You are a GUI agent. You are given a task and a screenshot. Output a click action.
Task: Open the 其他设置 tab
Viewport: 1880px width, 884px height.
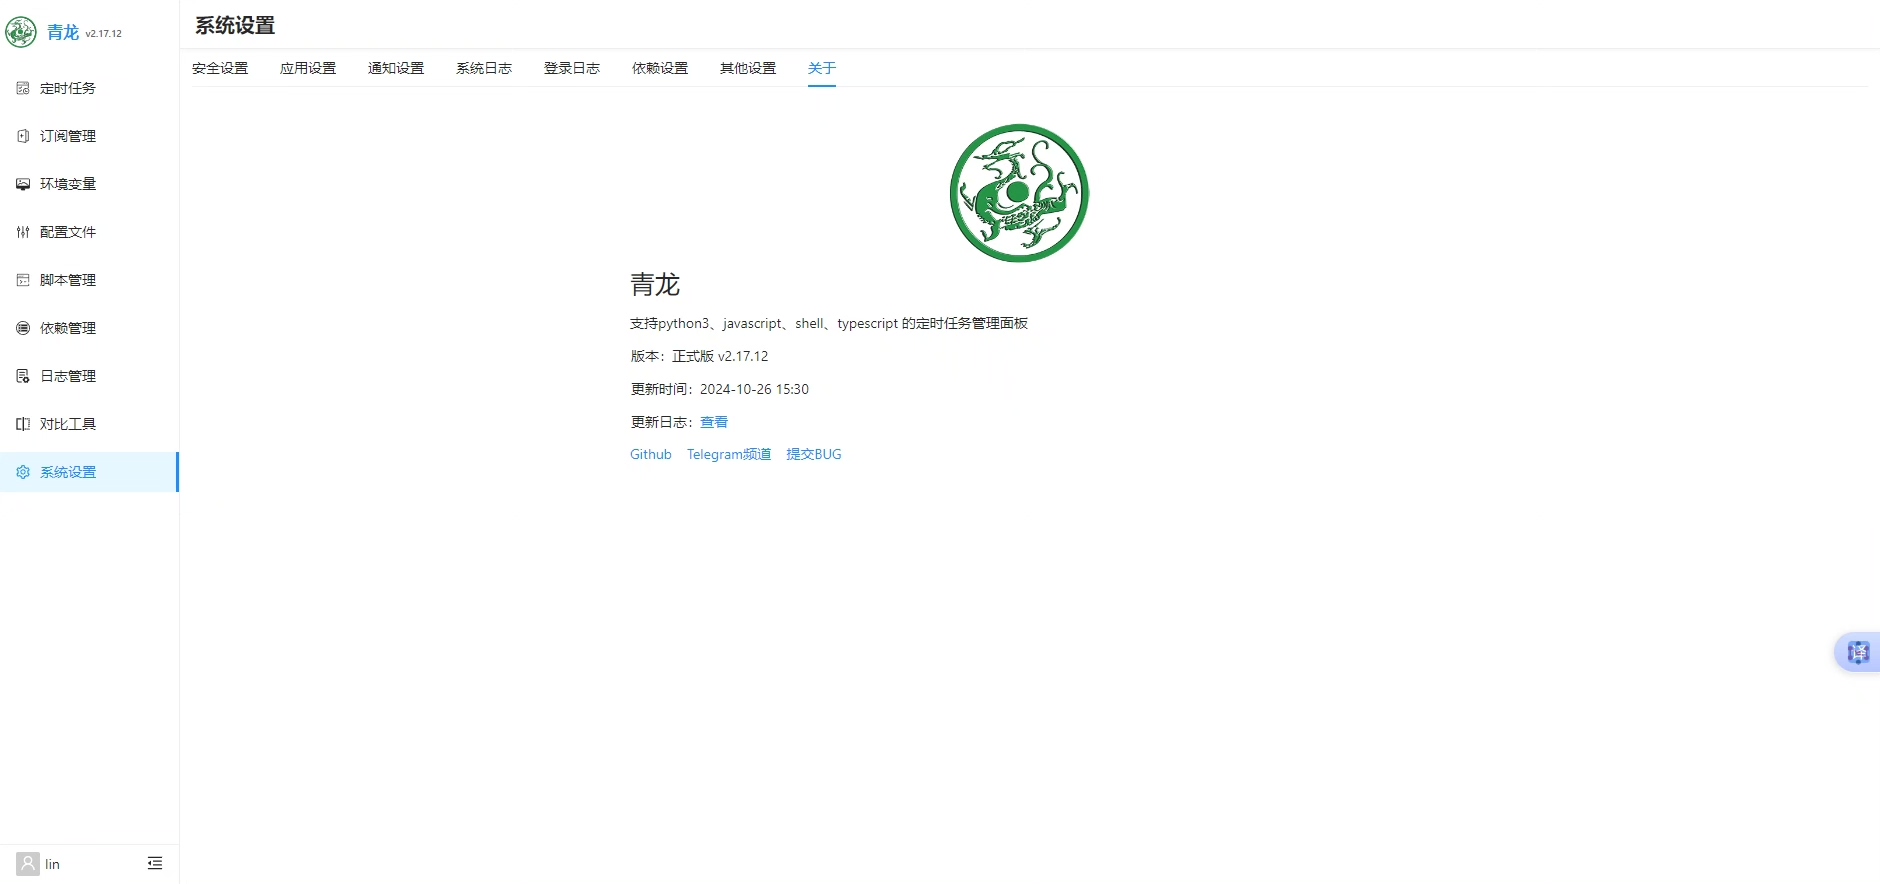[x=748, y=68]
